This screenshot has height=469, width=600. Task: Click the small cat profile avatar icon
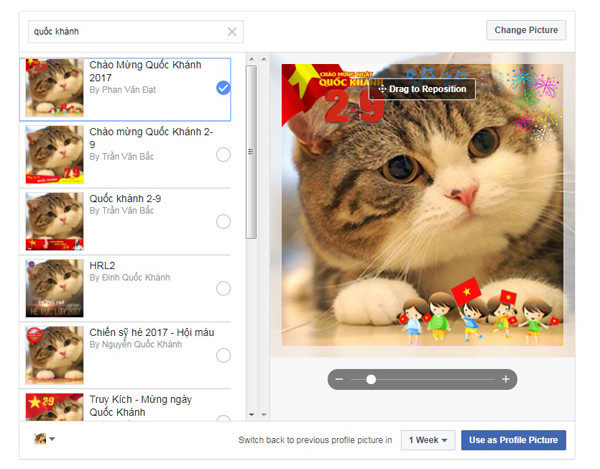click(40, 439)
